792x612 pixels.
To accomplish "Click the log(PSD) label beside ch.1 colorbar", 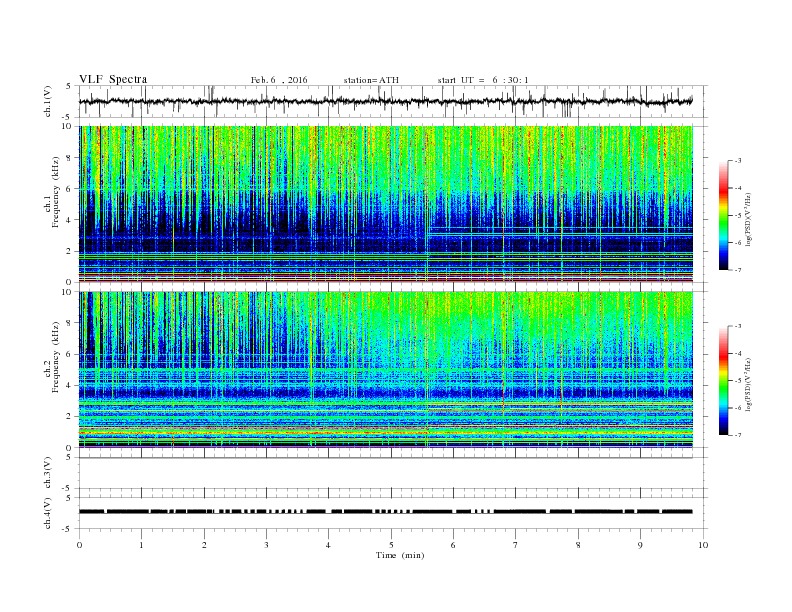I will point(749,219).
